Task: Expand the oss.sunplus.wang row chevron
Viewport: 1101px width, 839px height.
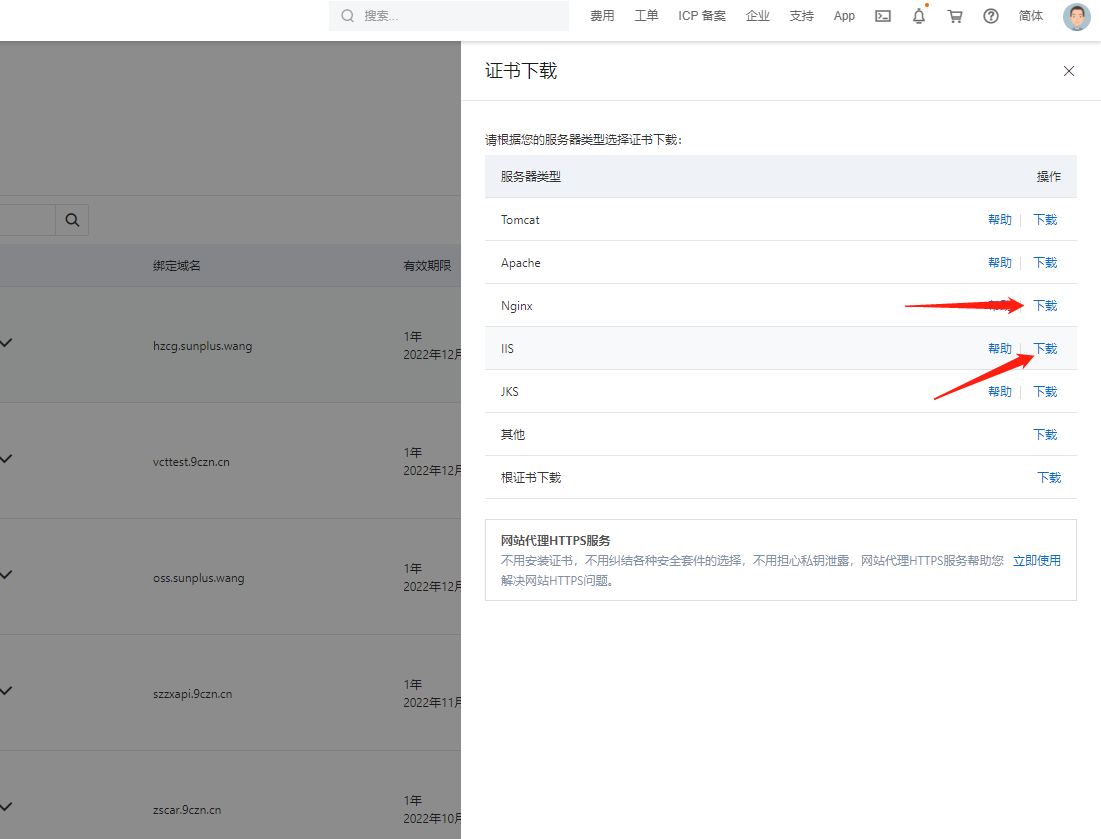Action: tap(6, 574)
